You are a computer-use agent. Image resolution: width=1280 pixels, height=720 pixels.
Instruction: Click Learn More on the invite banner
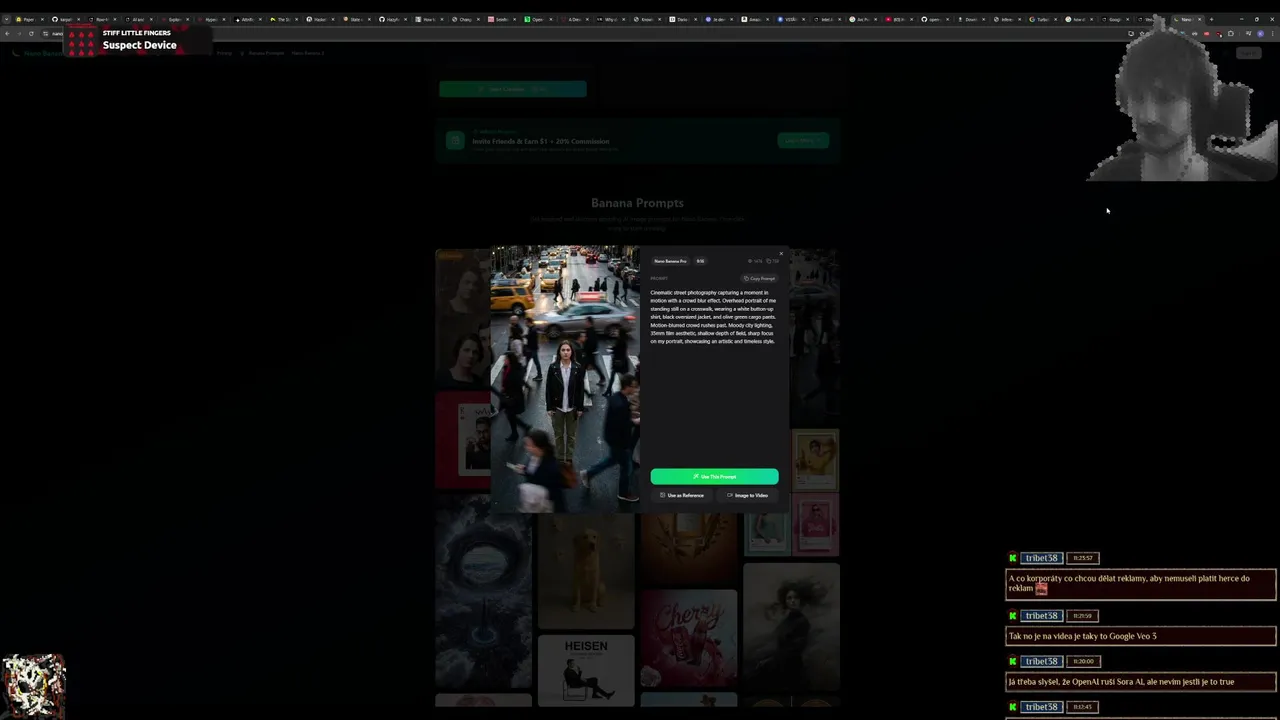click(802, 141)
